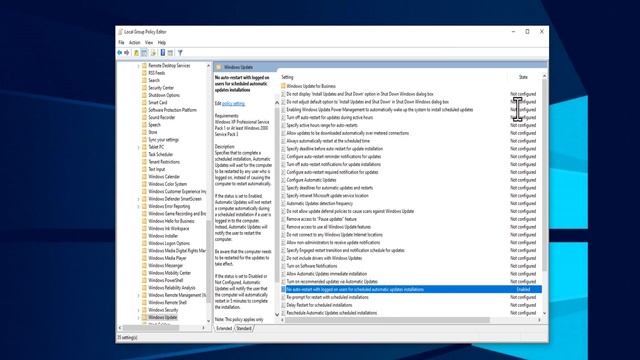This screenshot has width=640, height=360.
Task: Sort by the Setting column header
Action: pos(287,77)
